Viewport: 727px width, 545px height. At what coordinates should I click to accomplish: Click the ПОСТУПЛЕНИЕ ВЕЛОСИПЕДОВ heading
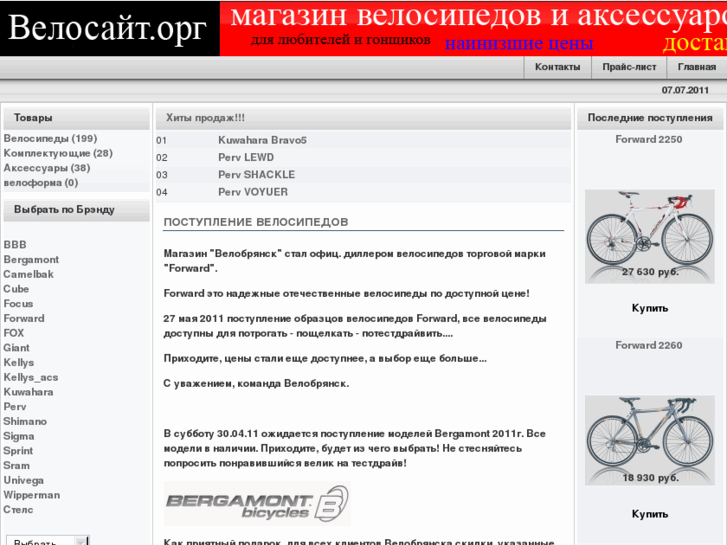pyautogui.click(x=256, y=222)
